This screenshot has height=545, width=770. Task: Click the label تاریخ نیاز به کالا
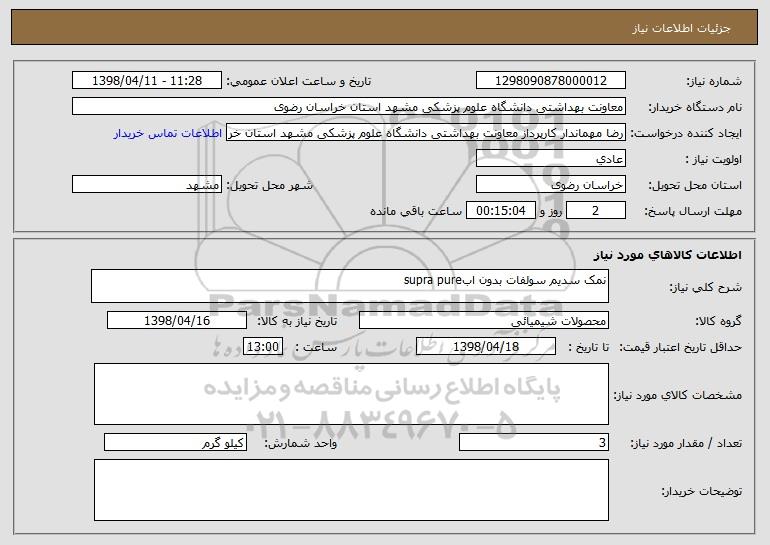(297, 321)
